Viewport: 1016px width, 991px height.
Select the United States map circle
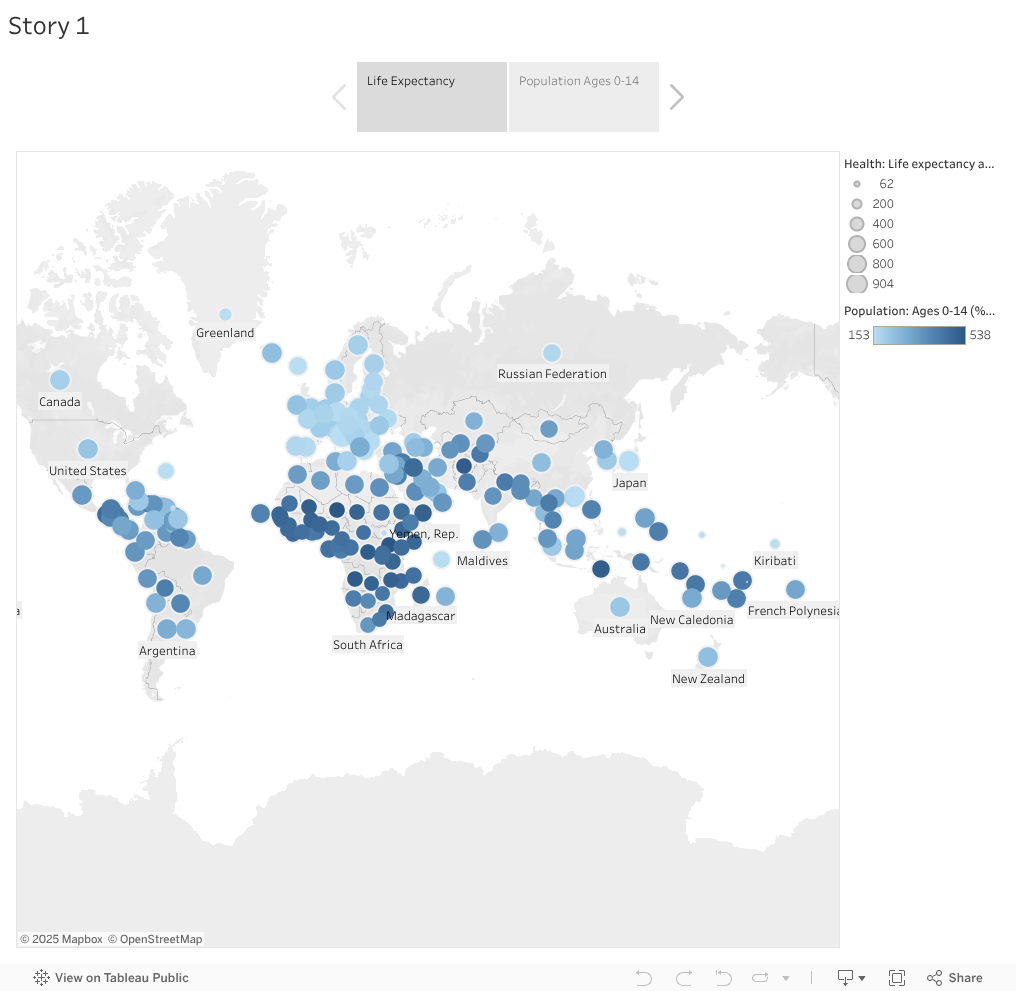pos(88,449)
